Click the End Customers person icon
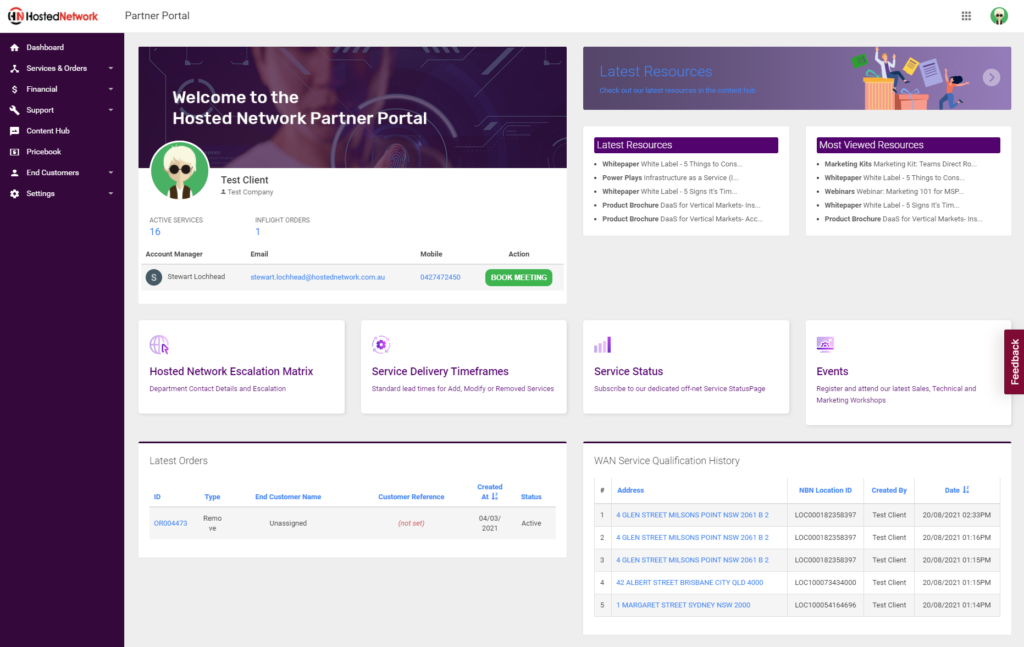This screenshot has height=647, width=1024. point(14,173)
